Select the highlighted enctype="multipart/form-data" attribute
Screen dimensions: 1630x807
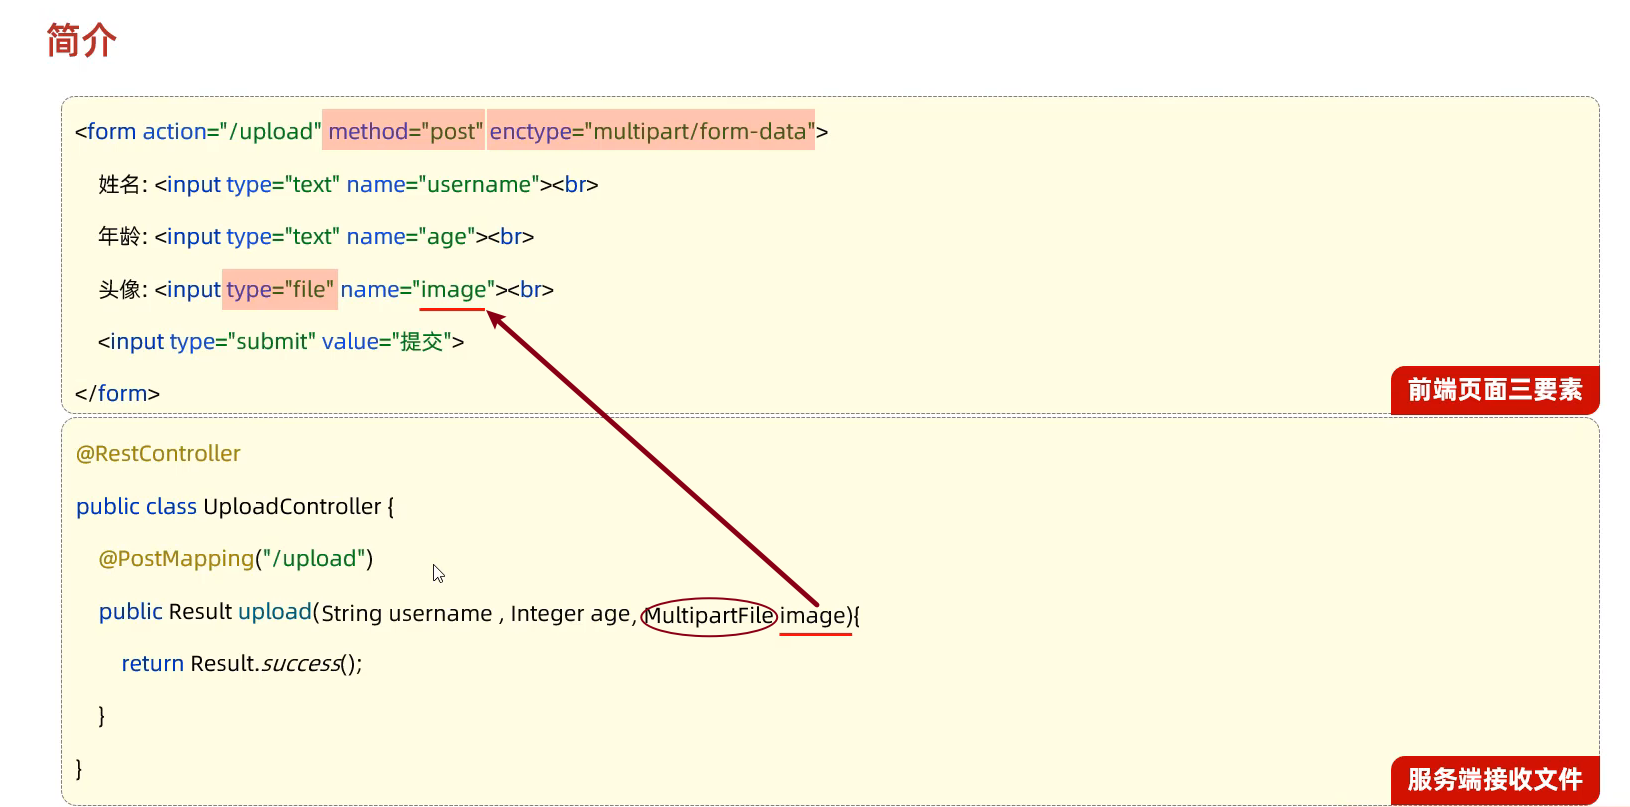click(651, 131)
